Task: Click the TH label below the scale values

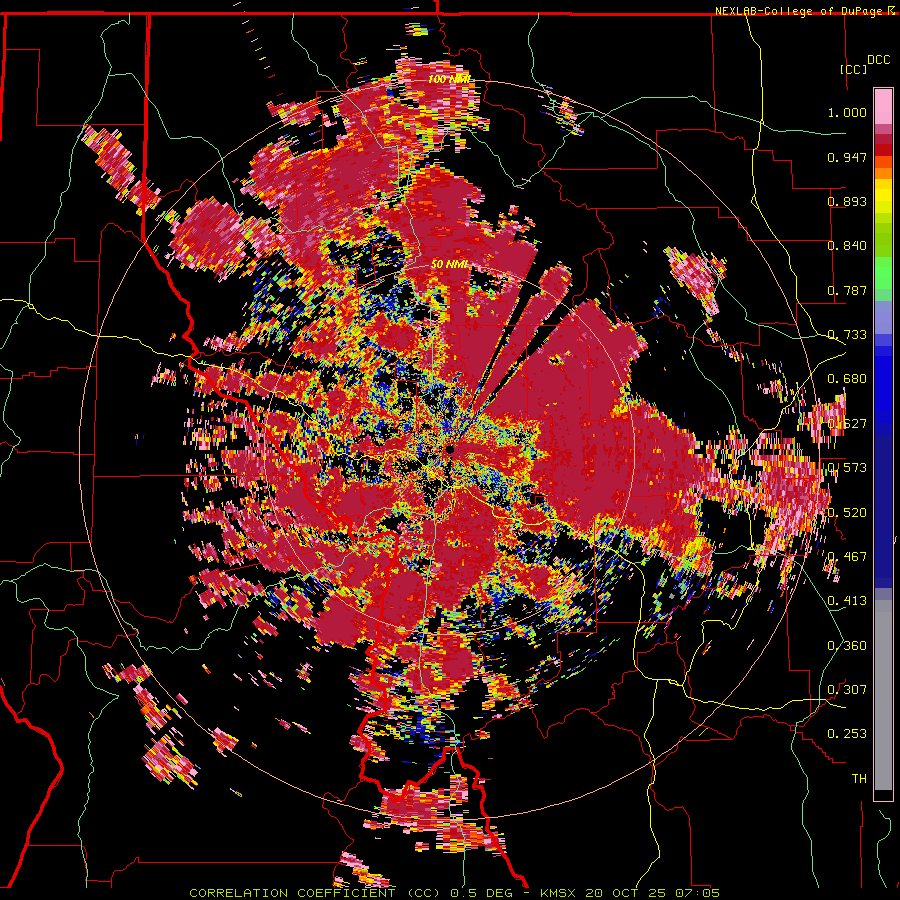Action: point(859,779)
